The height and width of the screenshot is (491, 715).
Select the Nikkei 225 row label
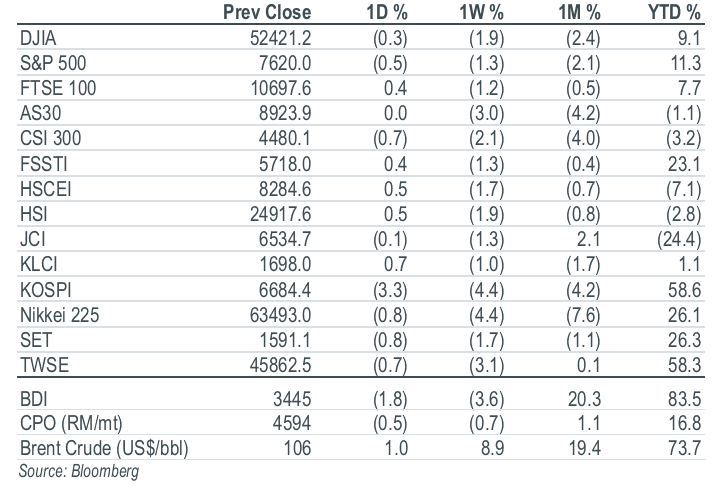tap(59, 315)
